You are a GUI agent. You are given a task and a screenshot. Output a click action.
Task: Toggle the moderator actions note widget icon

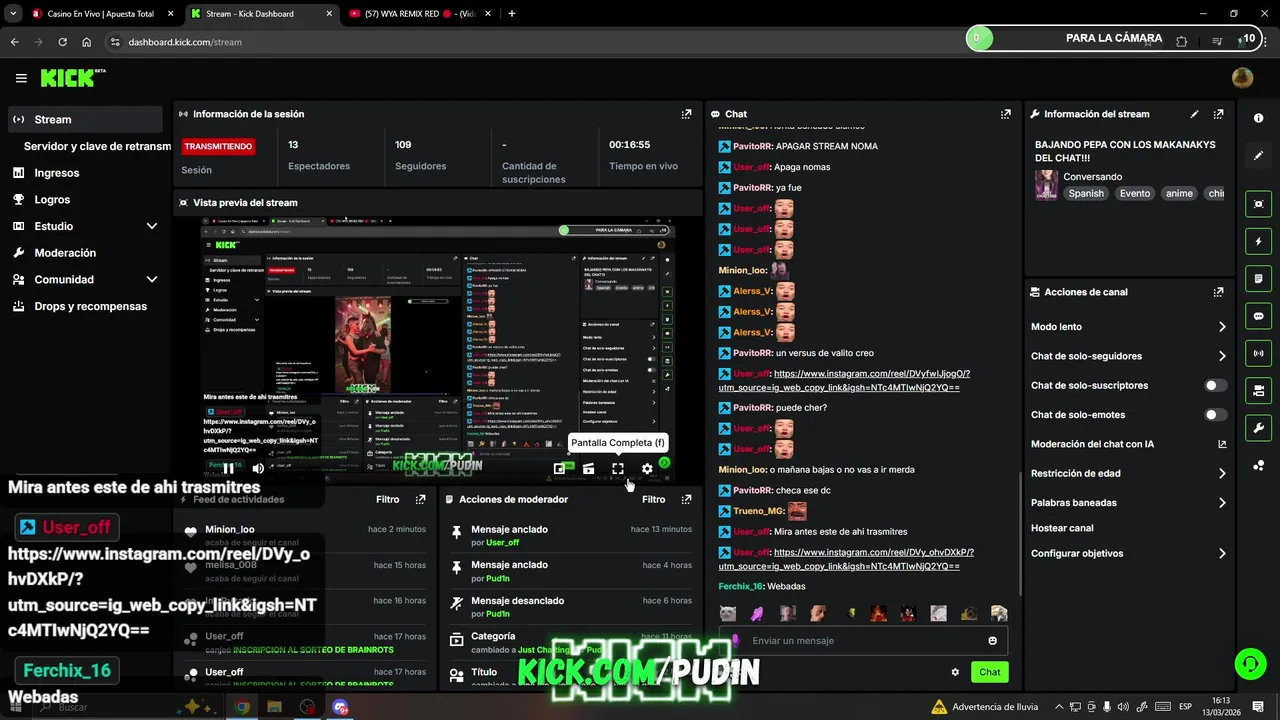[1258, 278]
